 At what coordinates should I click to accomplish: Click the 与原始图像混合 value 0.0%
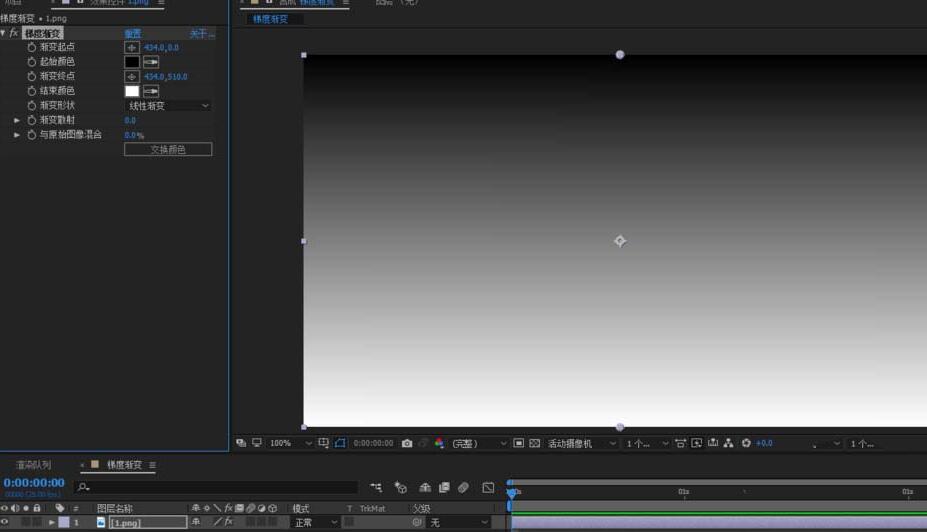pos(134,135)
